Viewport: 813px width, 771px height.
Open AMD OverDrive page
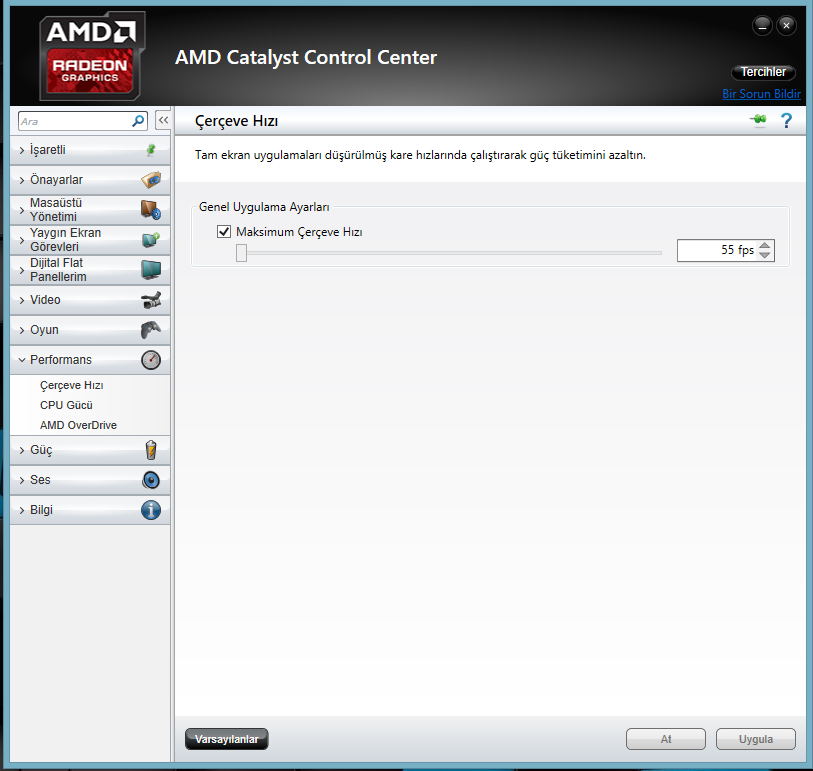click(x=78, y=425)
